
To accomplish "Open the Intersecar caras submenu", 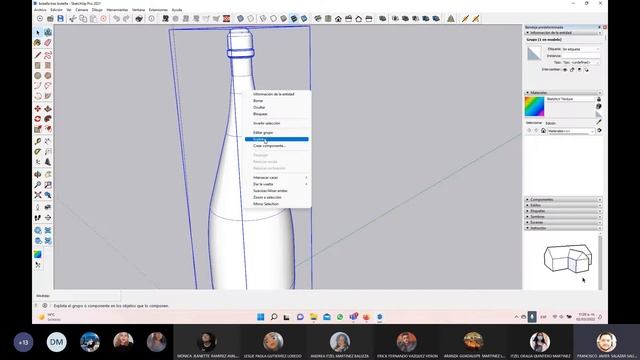I will coord(277,178).
